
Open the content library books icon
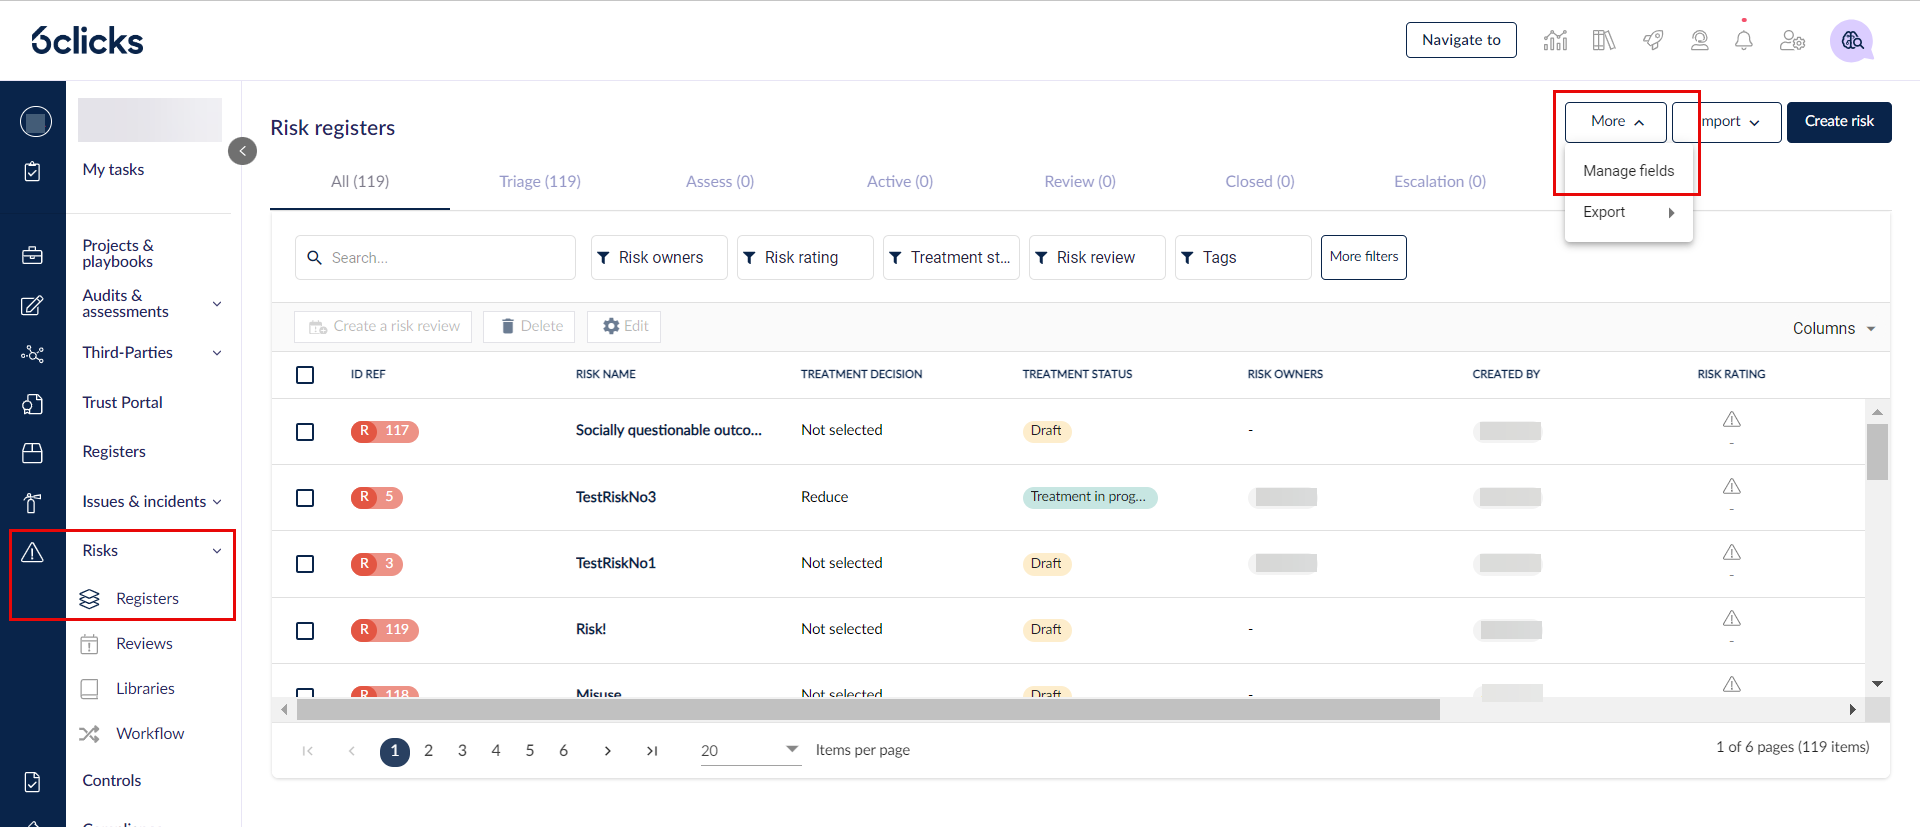[x=1604, y=40]
